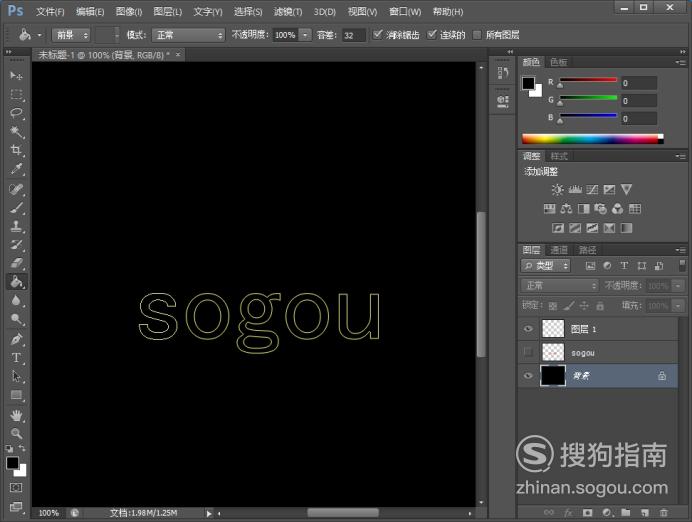Screen dimensions: 692x522
Task: Switch to the 样式 tab
Action: (x=559, y=156)
